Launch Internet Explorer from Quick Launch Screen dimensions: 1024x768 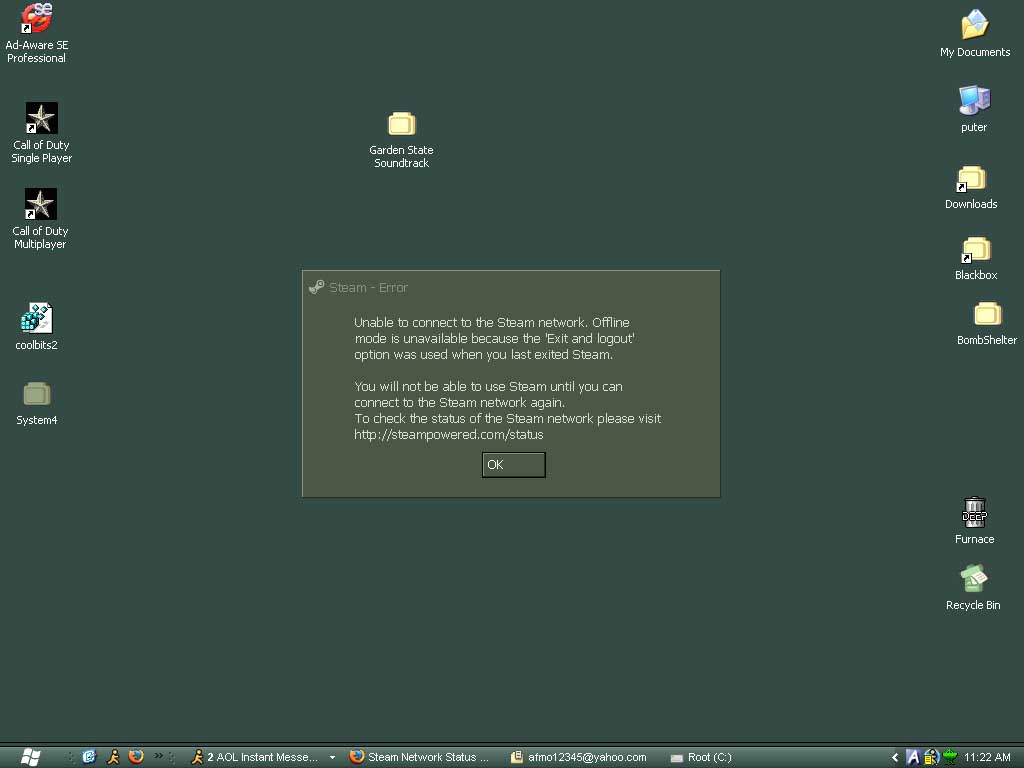pos(89,756)
